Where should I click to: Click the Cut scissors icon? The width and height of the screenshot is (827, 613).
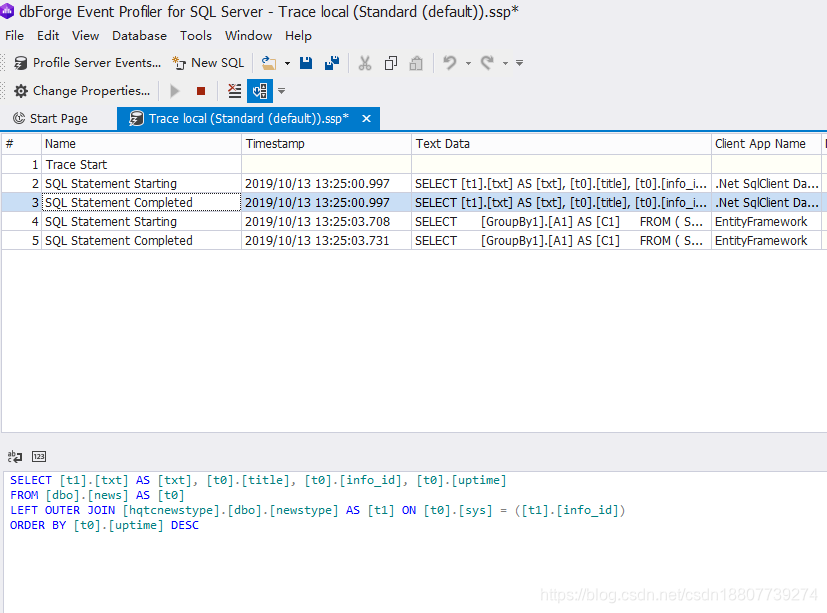click(364, 63)
